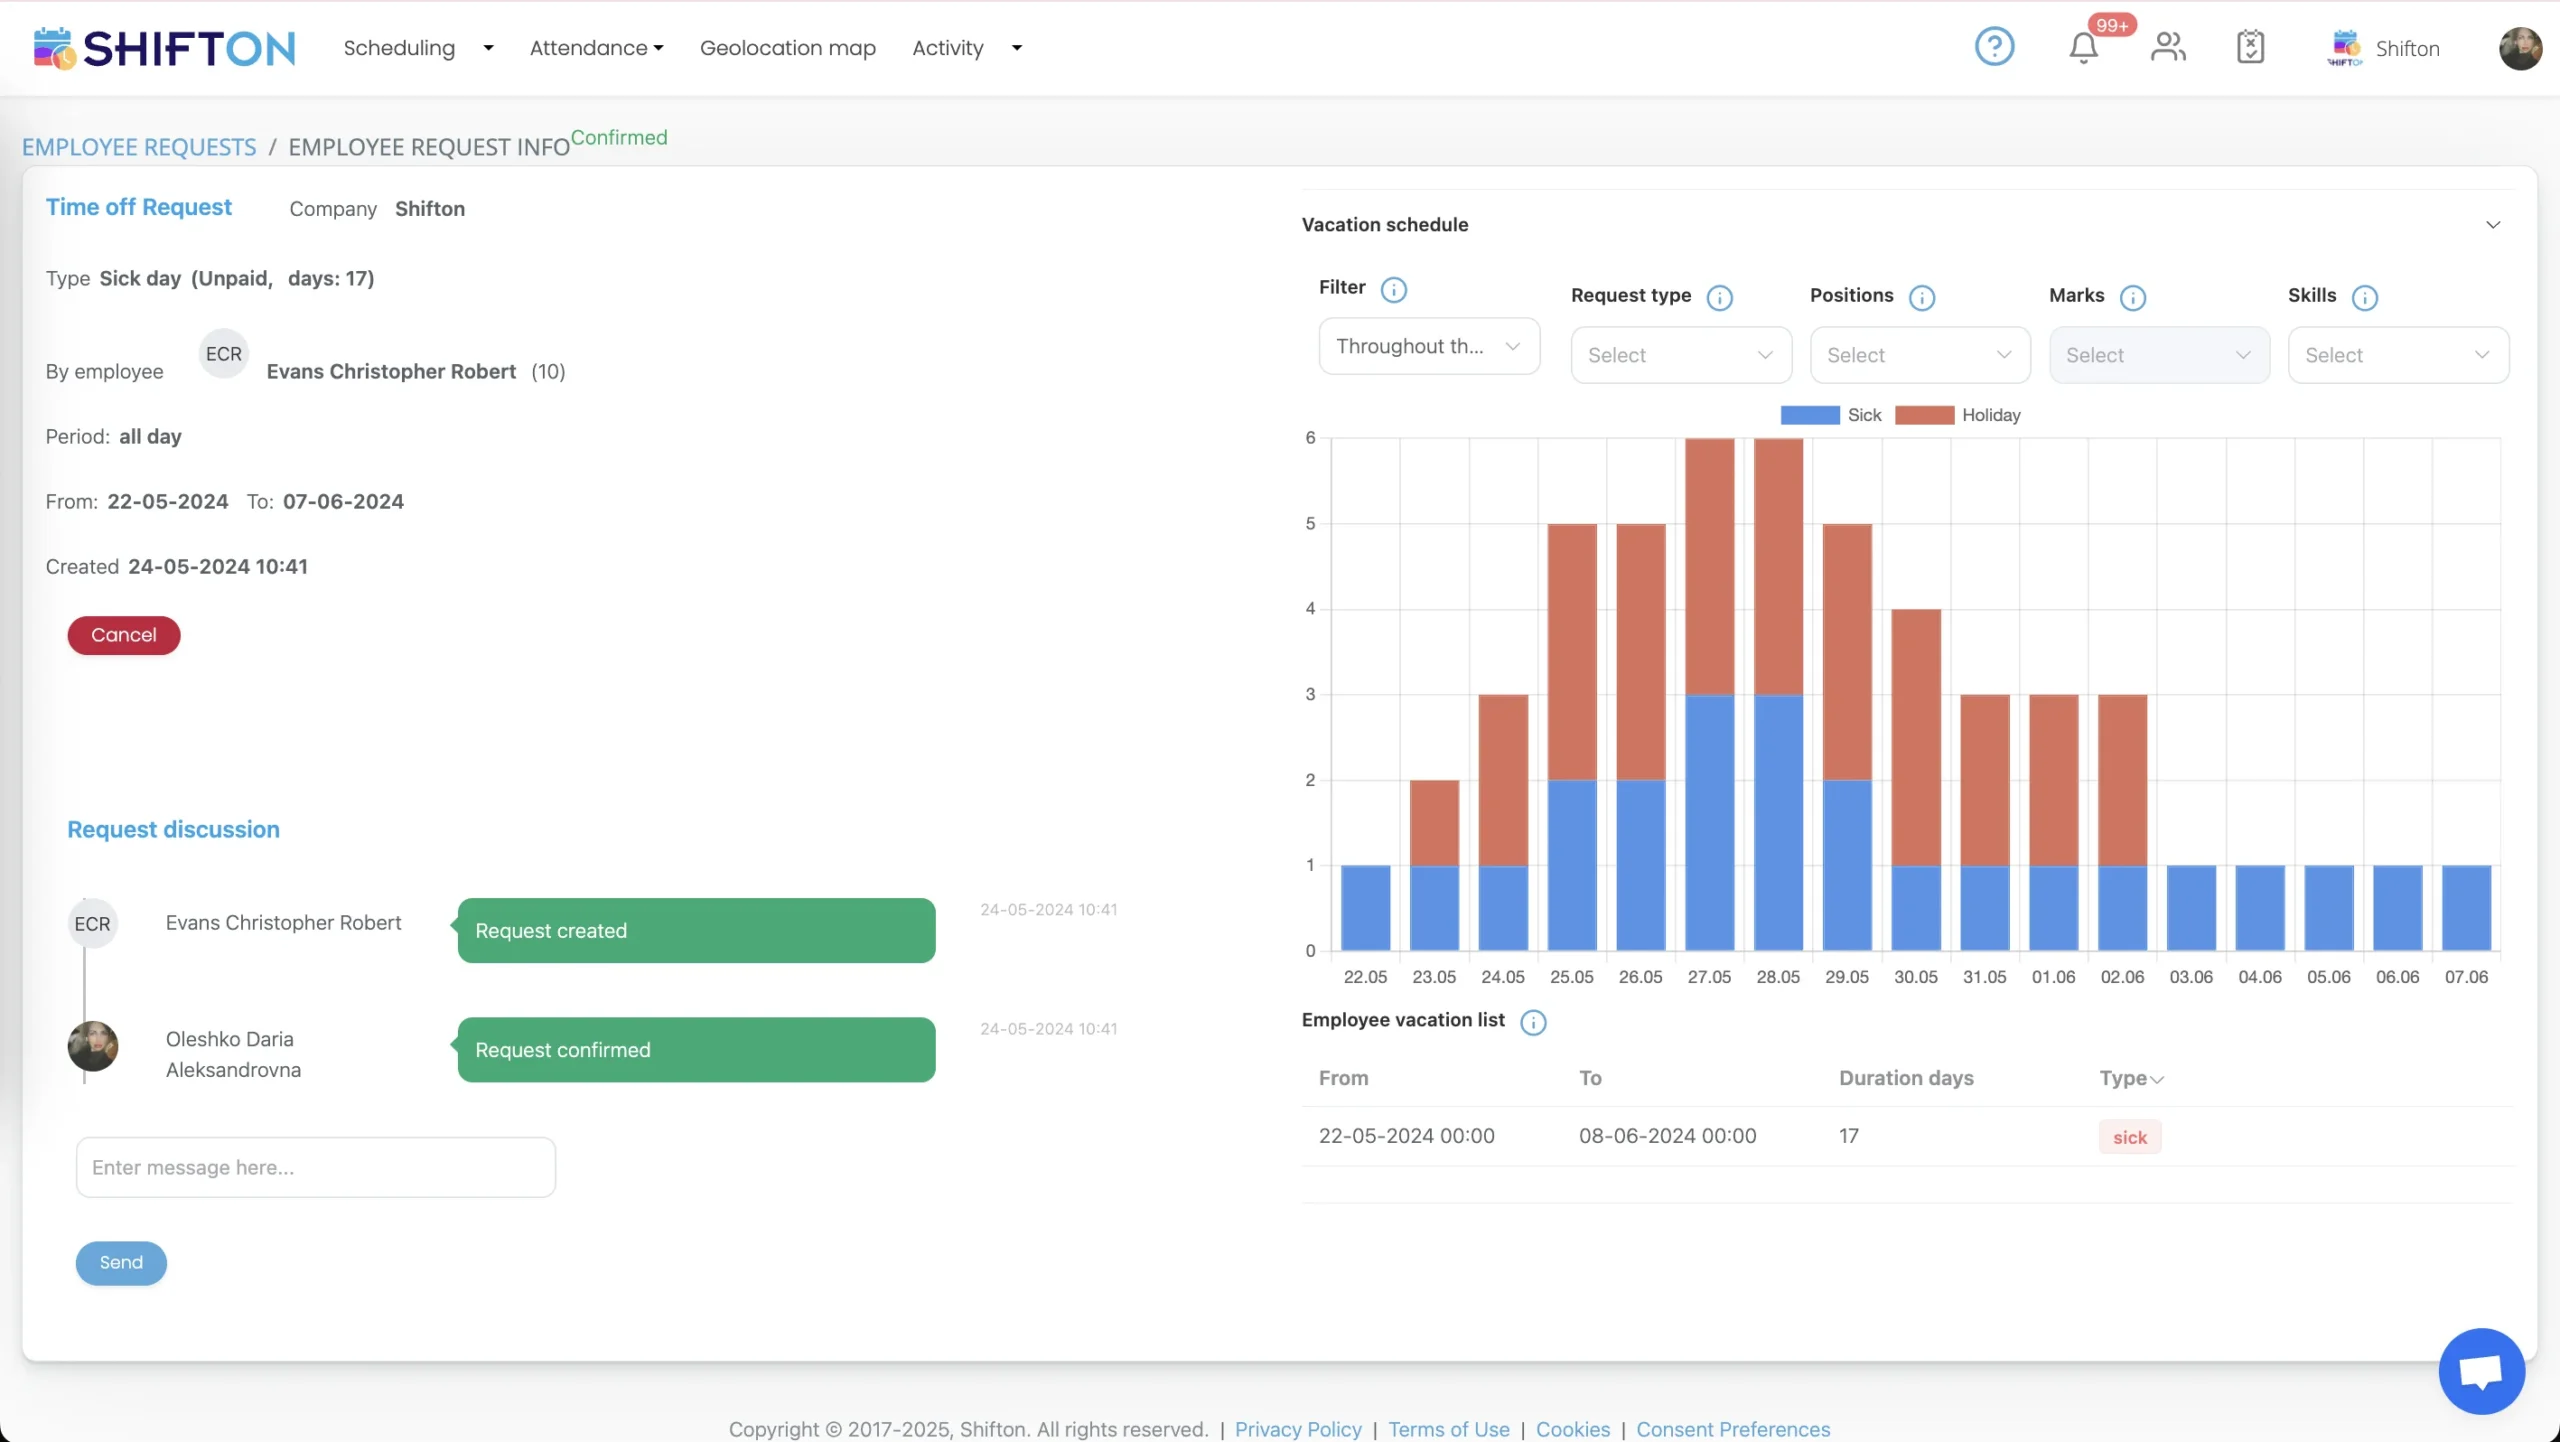Open notifications bell with 99+ badge
The image size is (2560, 1442).
point(2084,47)
